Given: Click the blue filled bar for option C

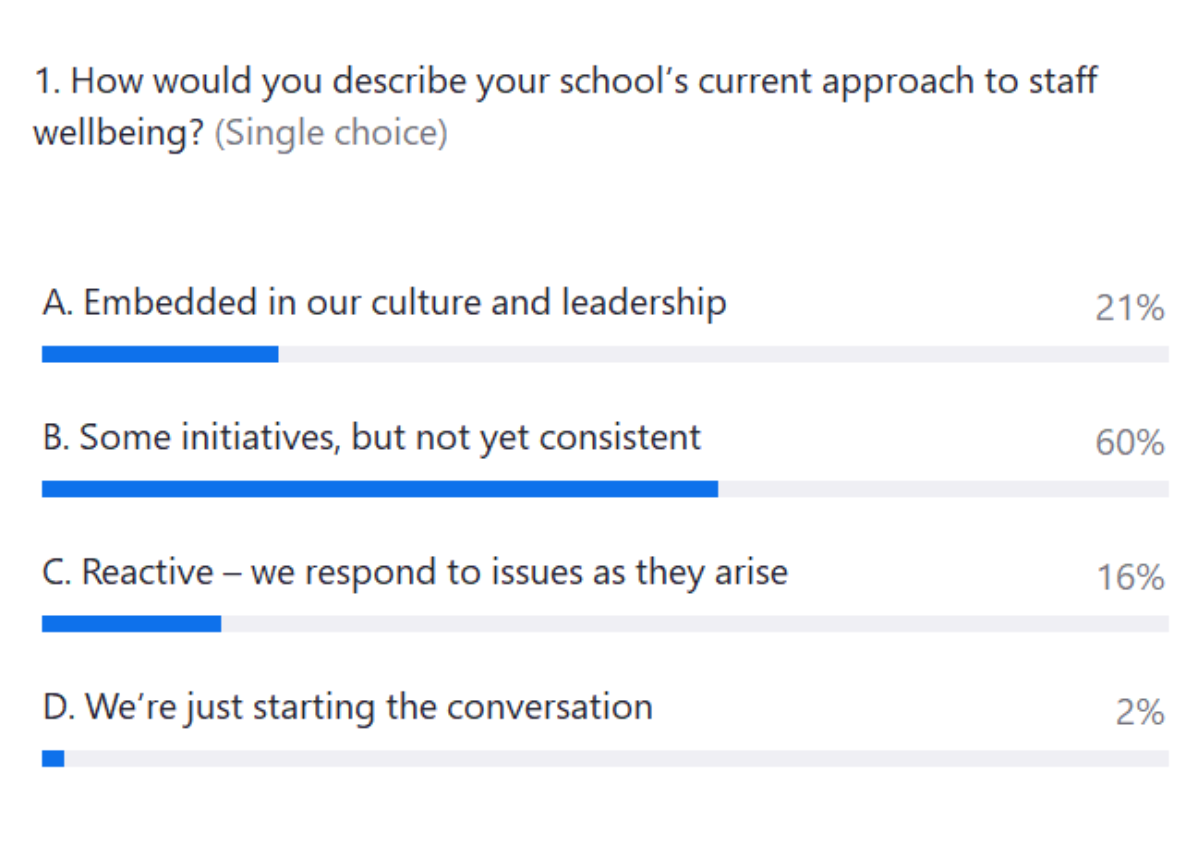Looking at the screenshot, I should pos(131,624).
